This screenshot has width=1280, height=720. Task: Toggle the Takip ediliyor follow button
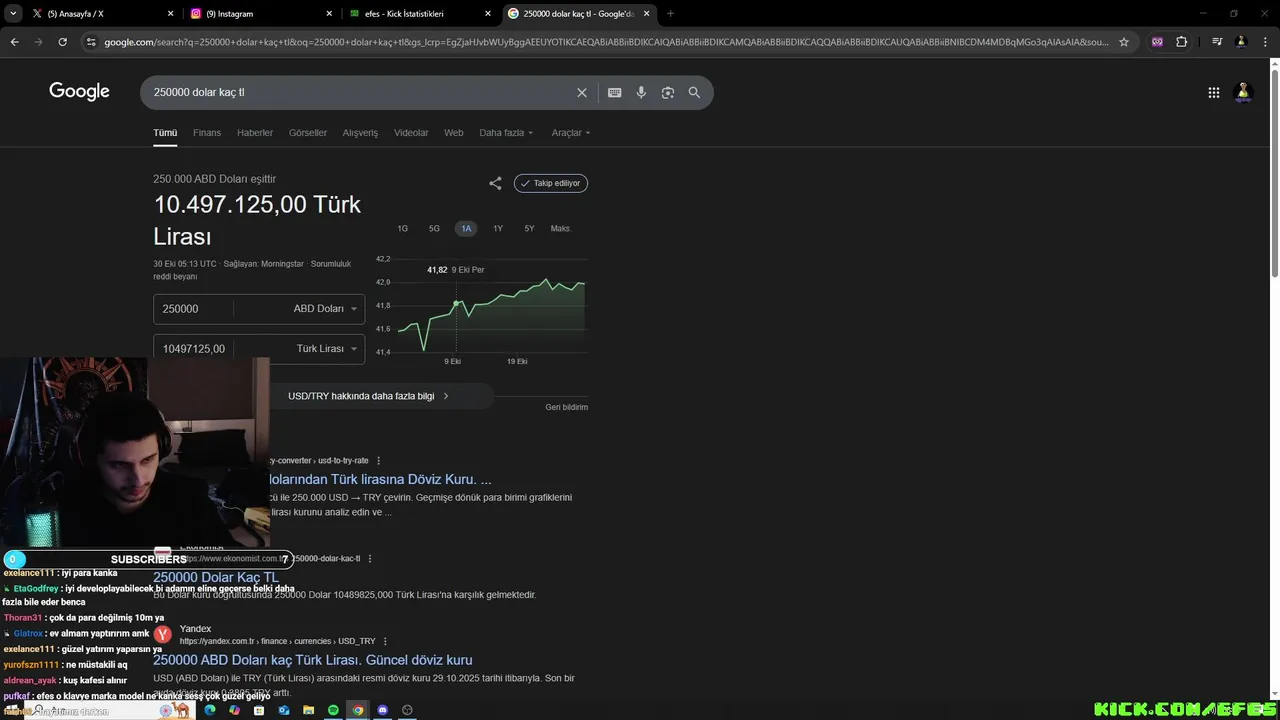click(551, 183)
